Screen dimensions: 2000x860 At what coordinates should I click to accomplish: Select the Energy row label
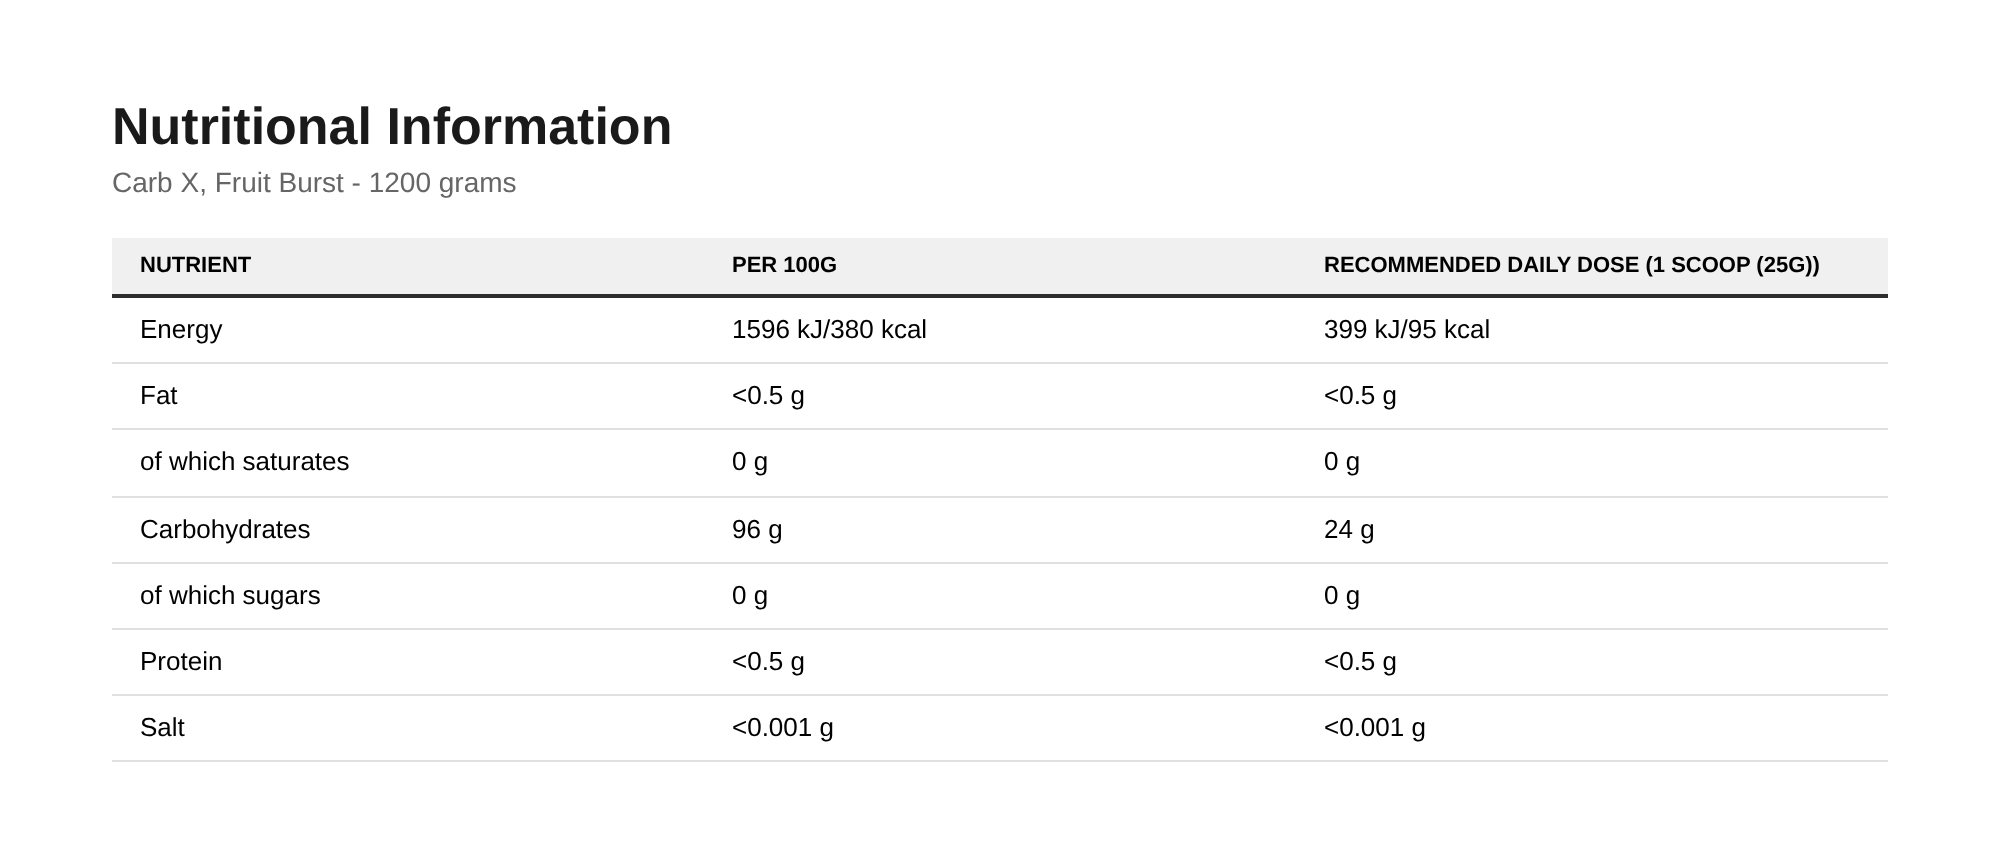click(x=181, y=330)
